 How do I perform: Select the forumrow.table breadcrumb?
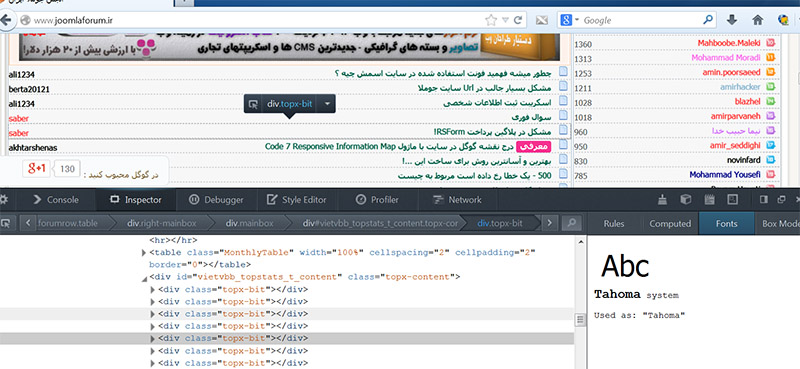(68, 223)
